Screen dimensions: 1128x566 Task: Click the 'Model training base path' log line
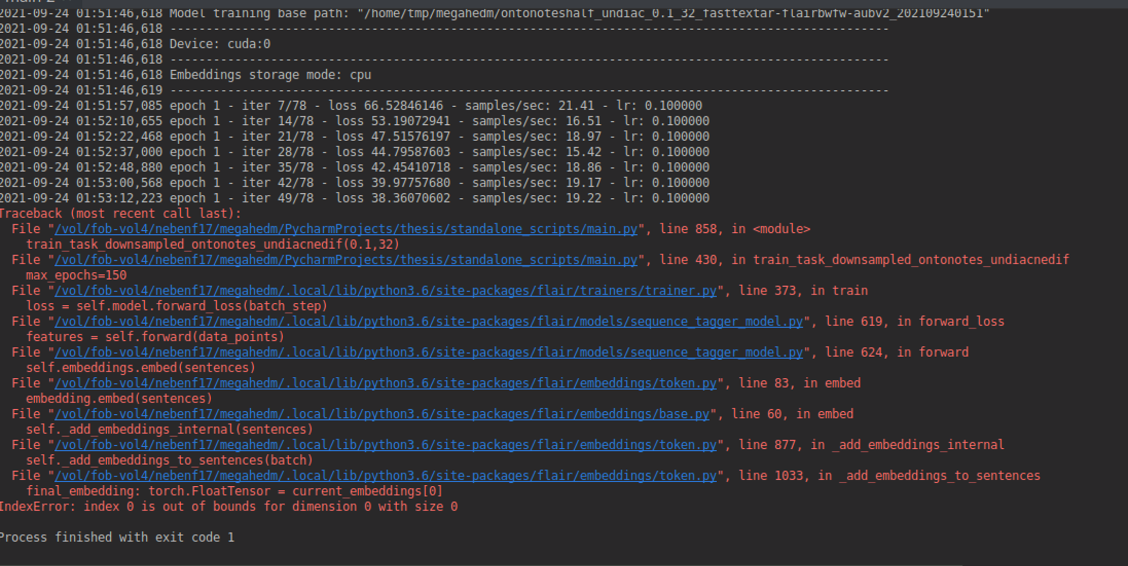point(495,13)
